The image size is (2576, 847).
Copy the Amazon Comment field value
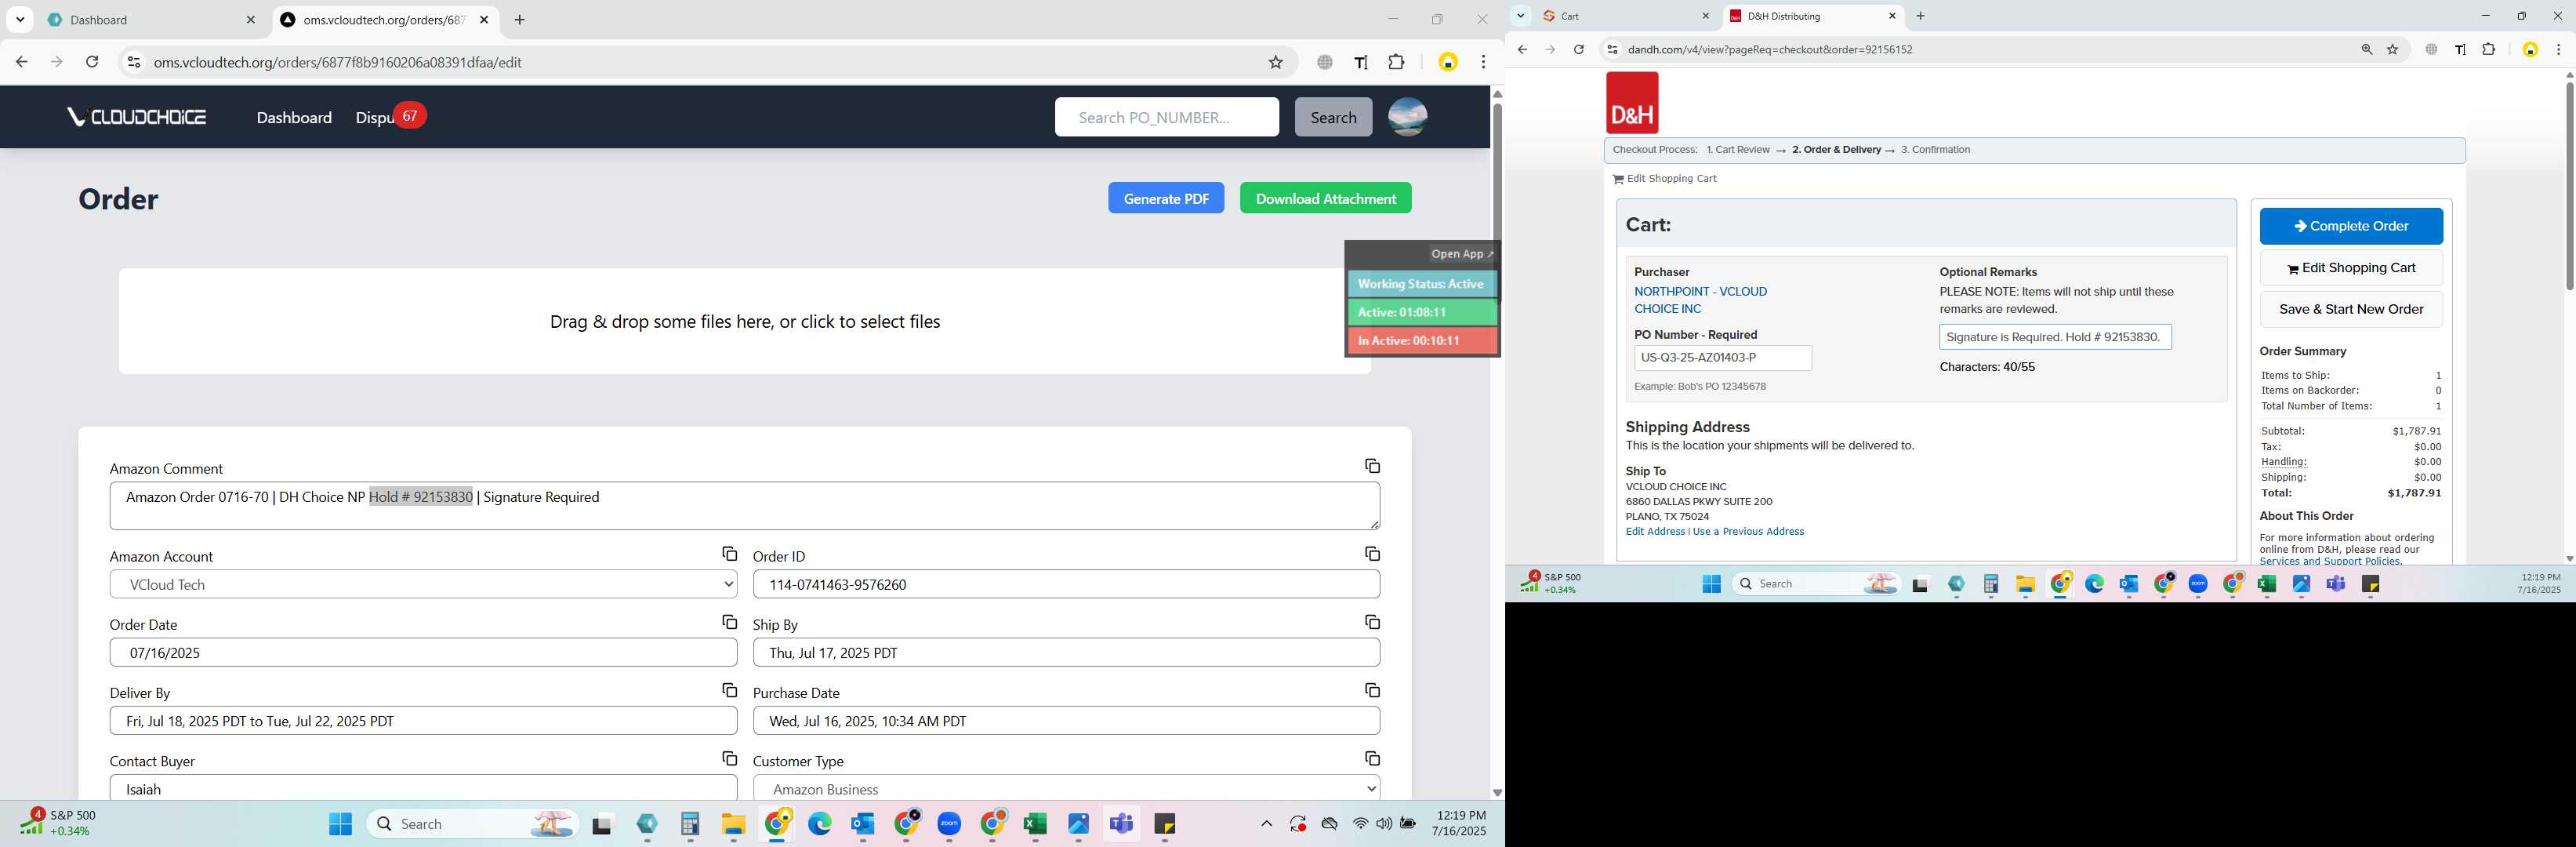tap(1372, 466)
